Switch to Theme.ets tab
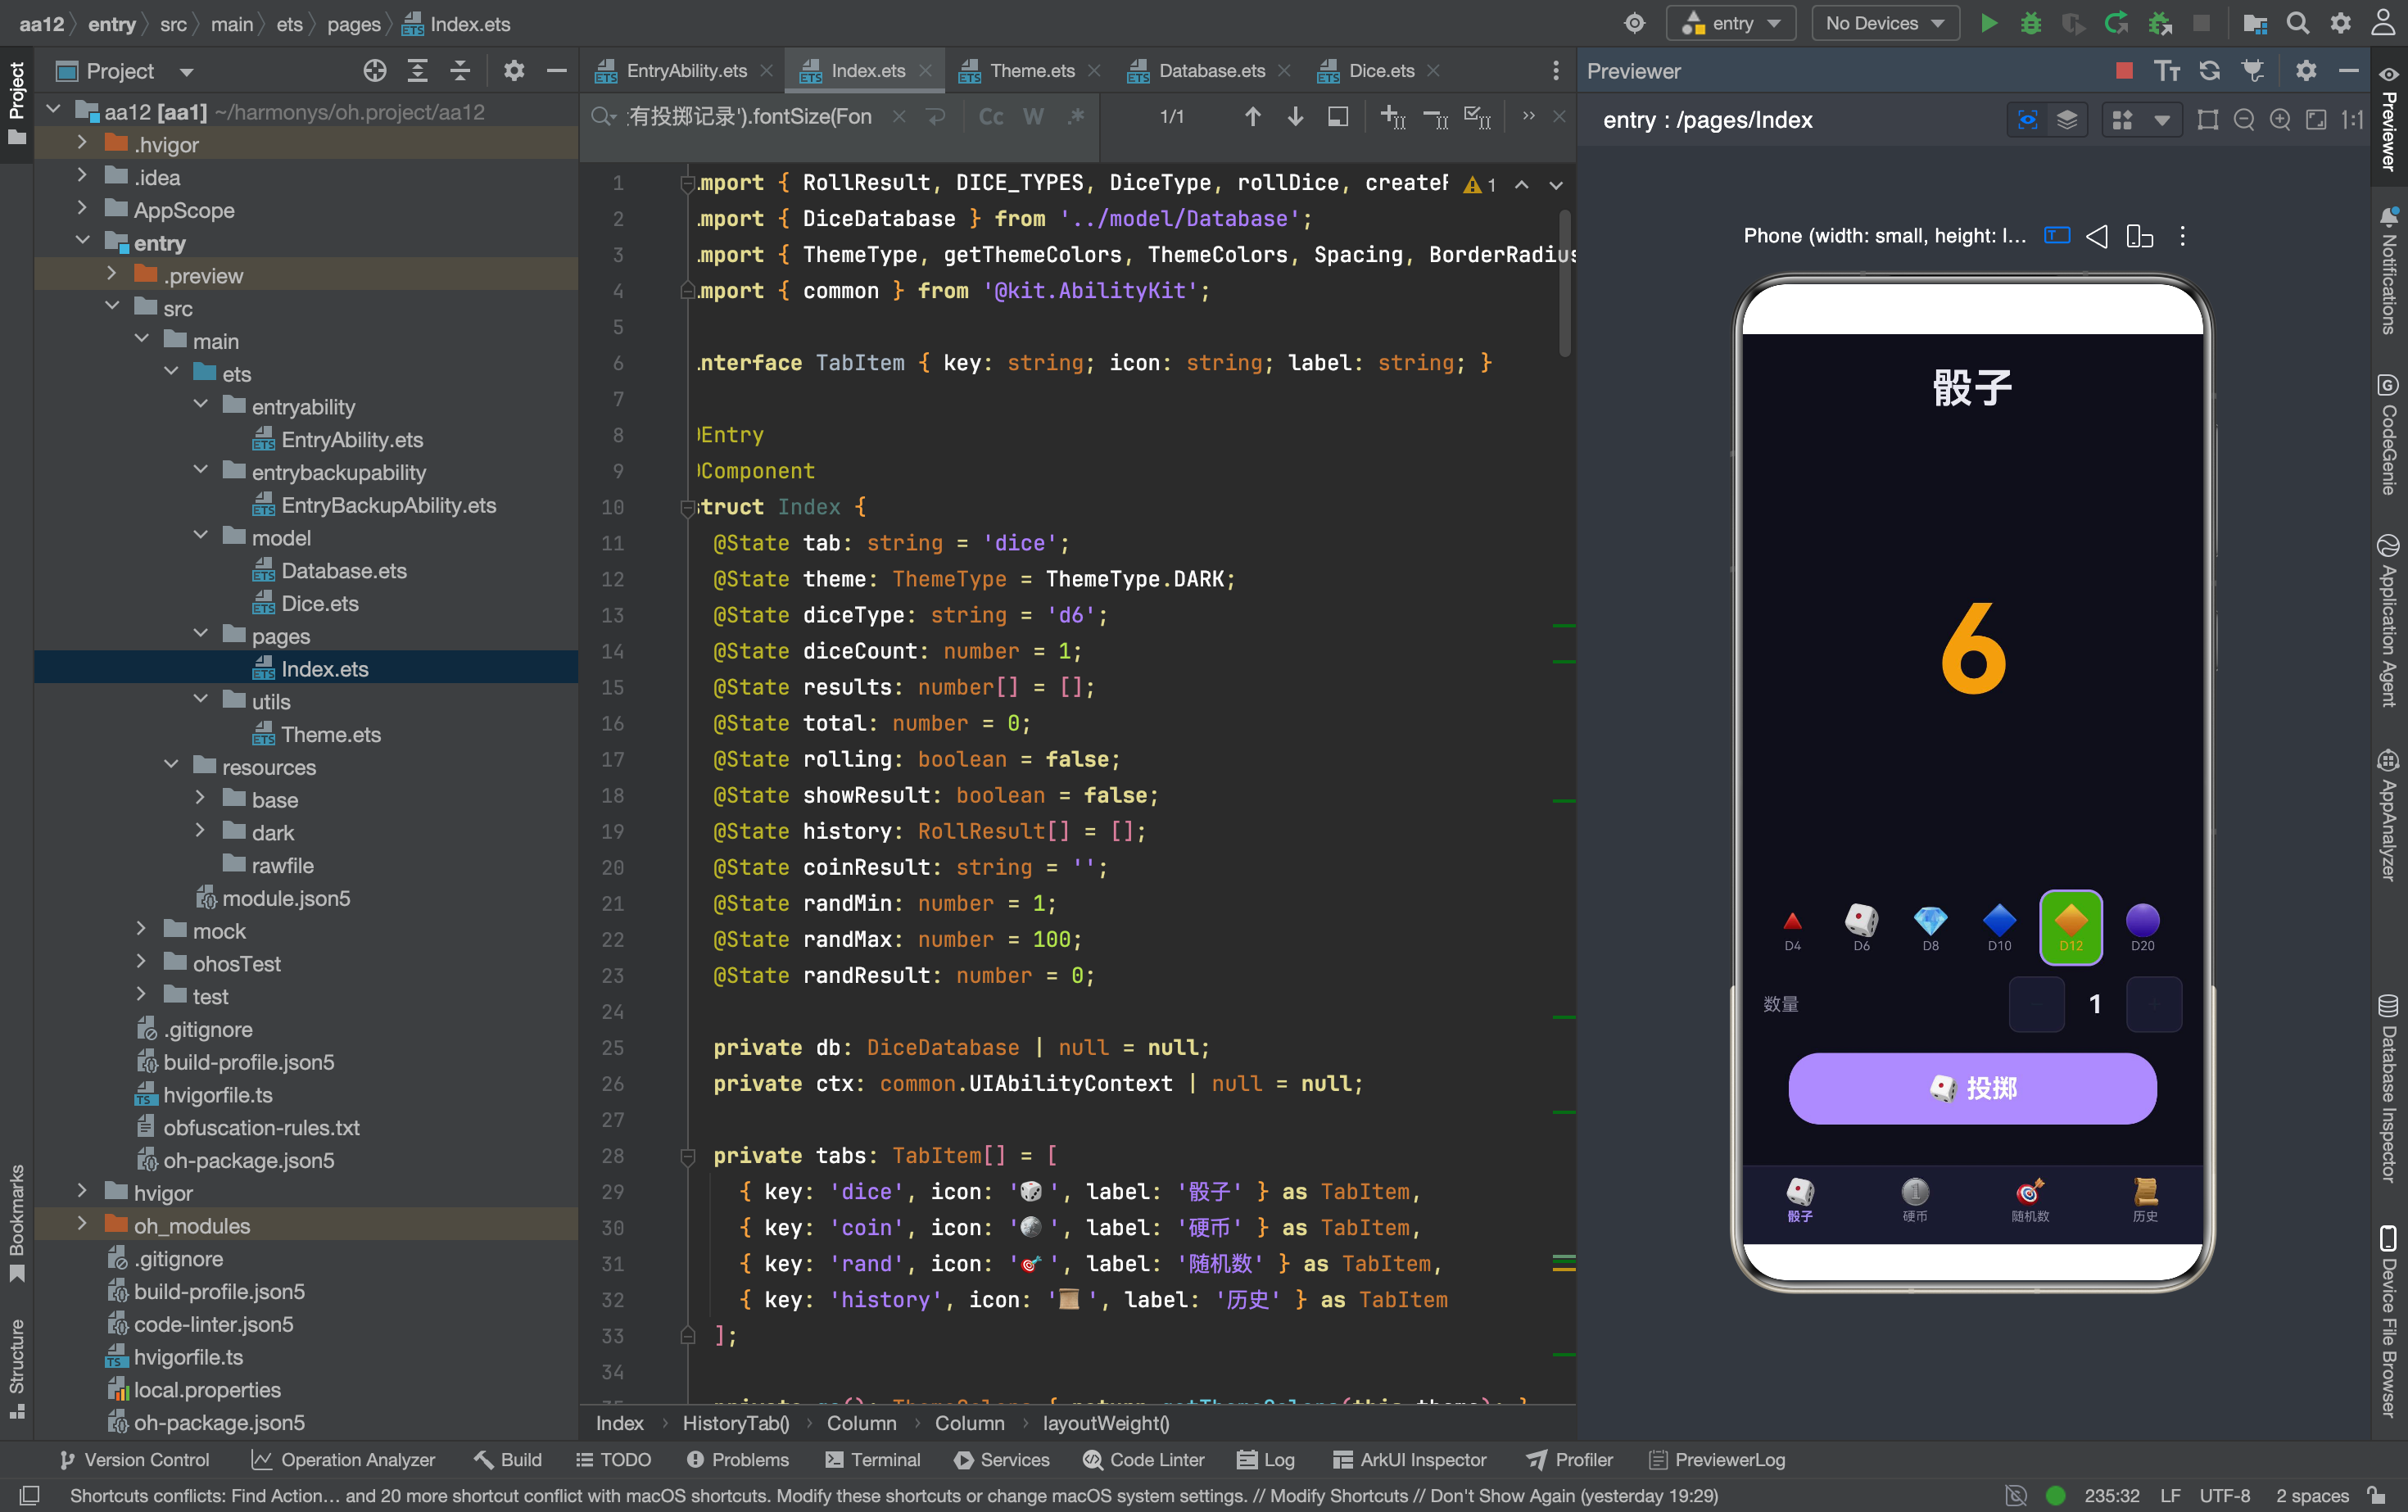 click(1032, 71)
